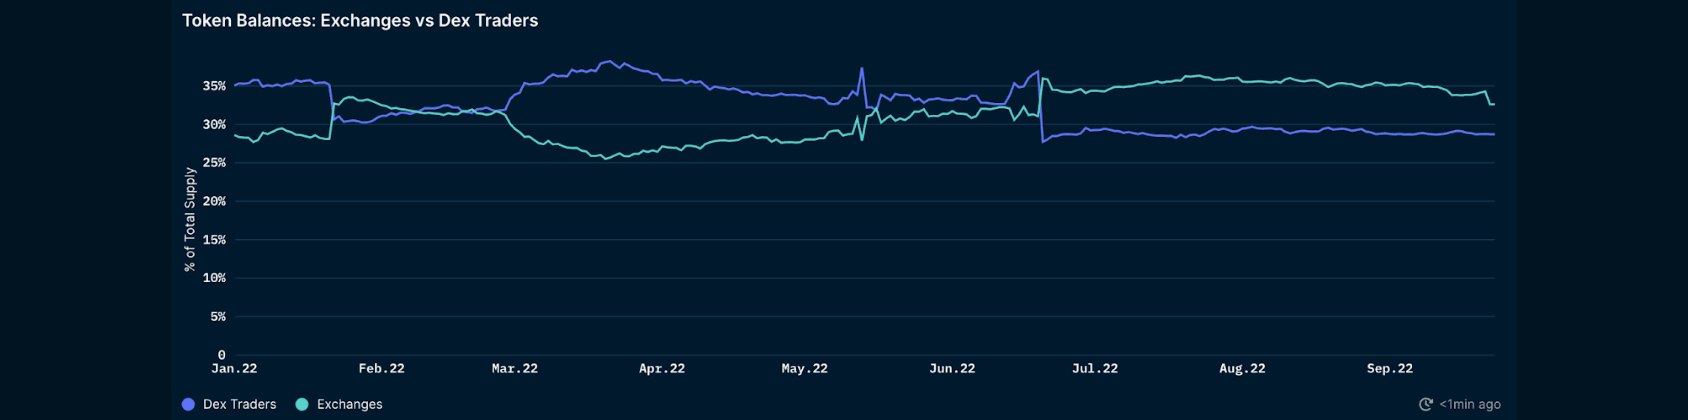Click the Dex Traders spike peak in mid-May

pos(862,69)
